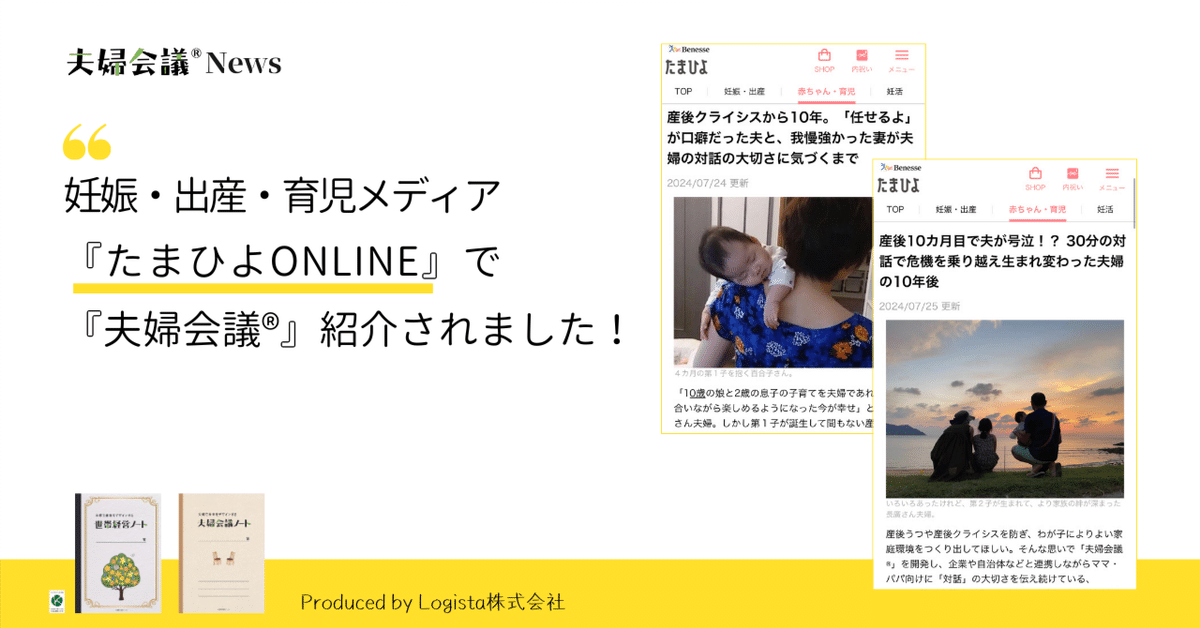Image resolution: width=1200 pixels, height=628 pixels.
Task: Select the 妊娠・出産 tab in the 2024/07/25 article screenshot
Action: click(x=955, y=209)
